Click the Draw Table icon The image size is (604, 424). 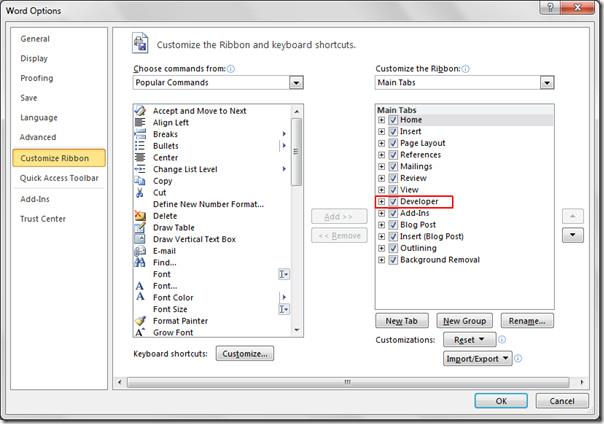[140, 228]
